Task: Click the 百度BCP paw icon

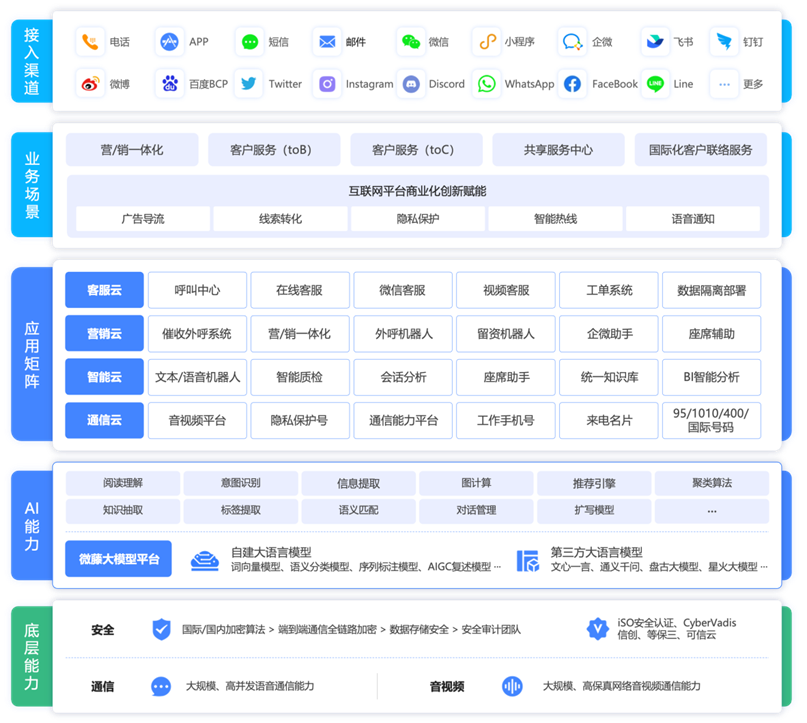Action: pyautogui.click(x=169, y=84)
